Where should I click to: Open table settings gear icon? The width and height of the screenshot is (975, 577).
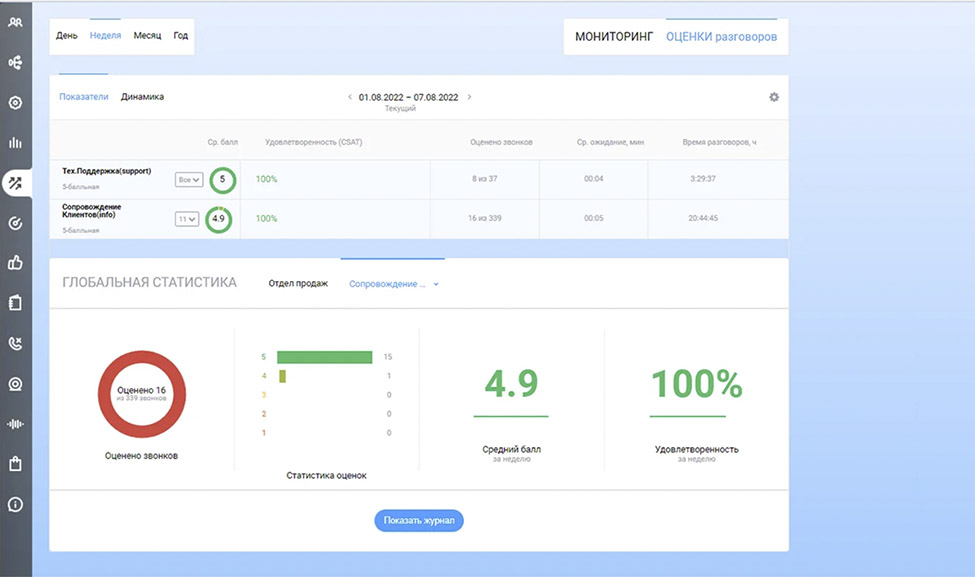[773, 97]
